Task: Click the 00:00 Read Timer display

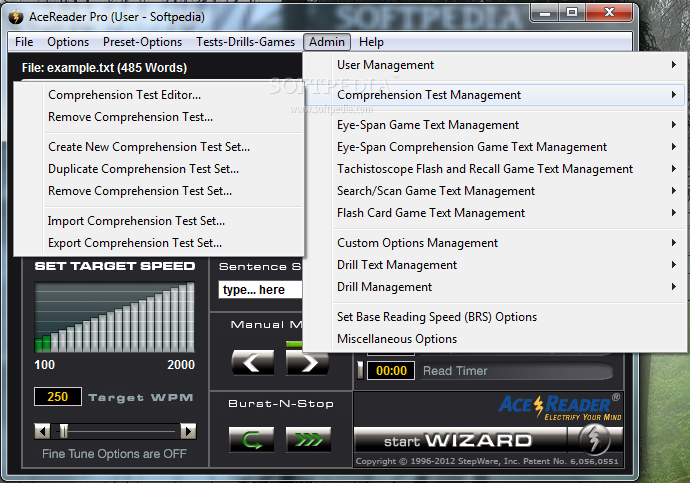Action: click(x=391, y=371)
